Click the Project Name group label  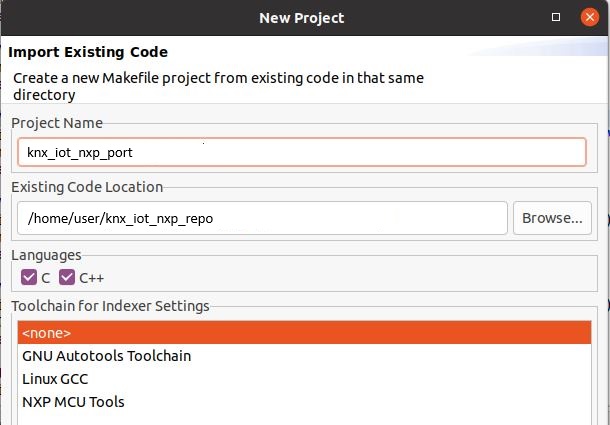click(x=57, y=123)
